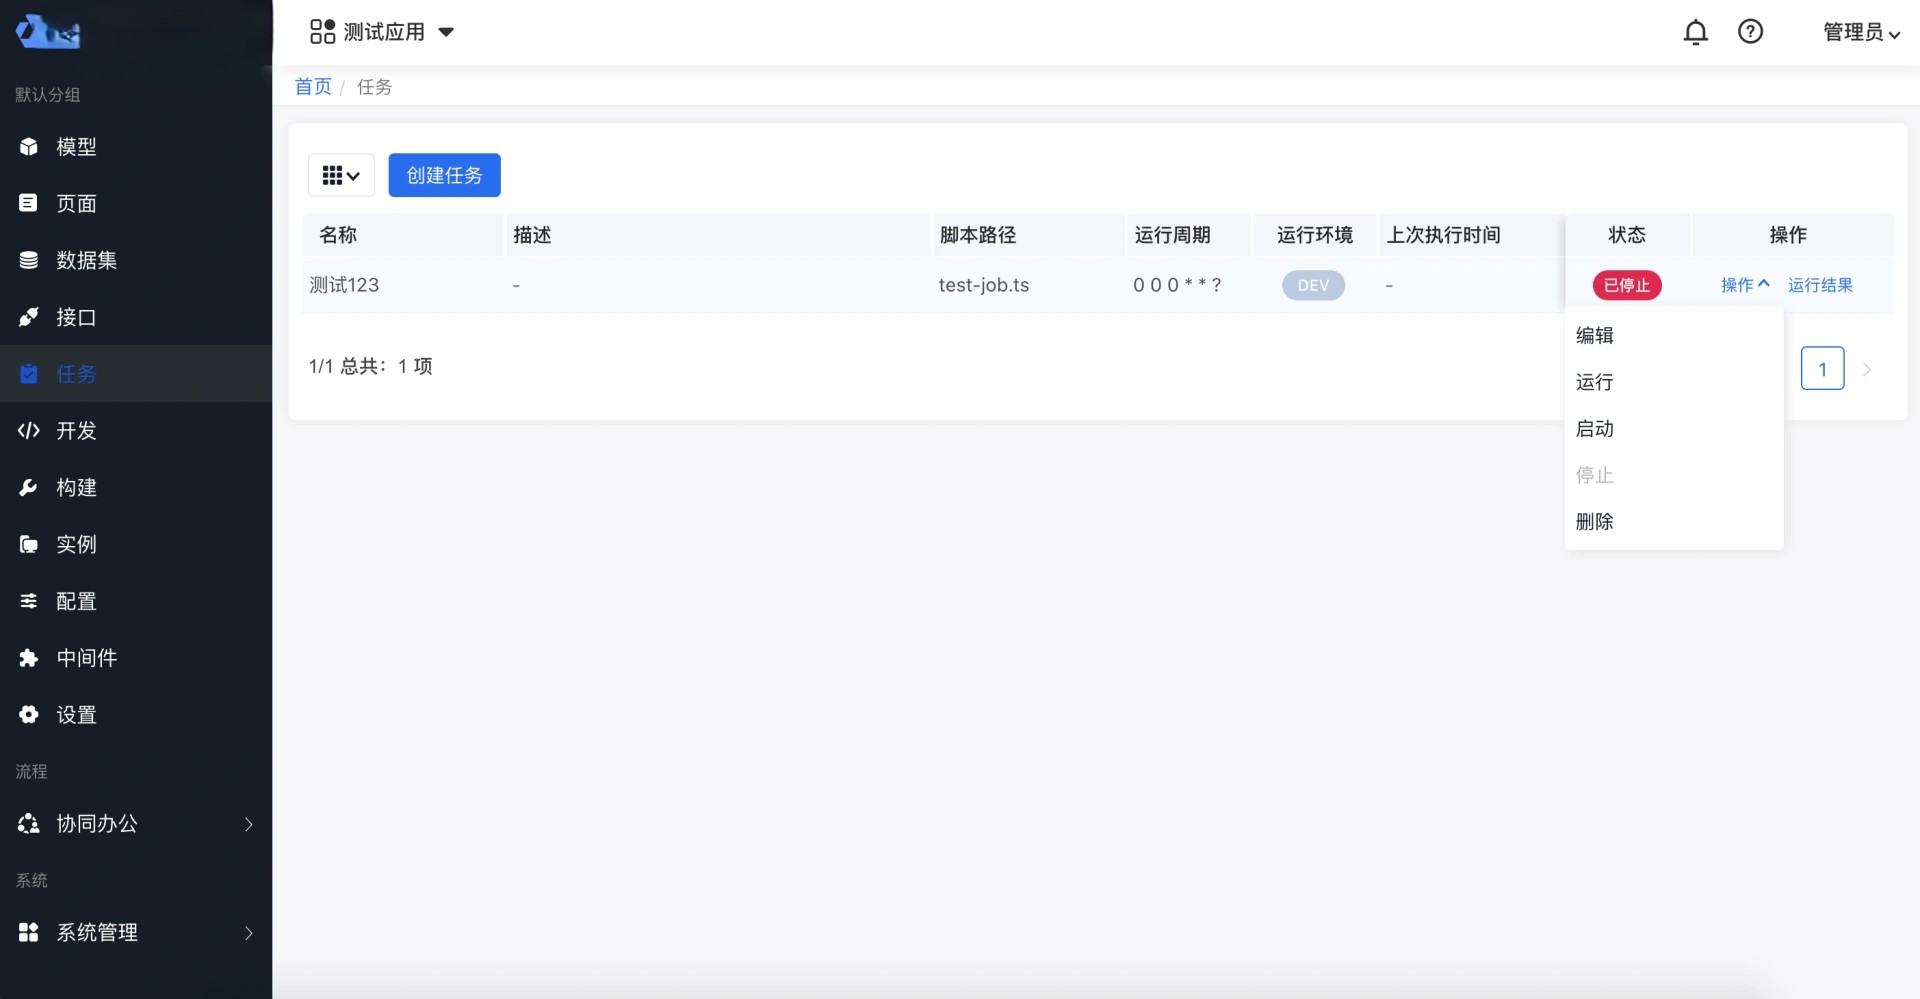This screenshot has width=1920, height=999.
Task: Go to 首页 via breadcrumb
Action: pyautogui.click(x=313, y=87)
